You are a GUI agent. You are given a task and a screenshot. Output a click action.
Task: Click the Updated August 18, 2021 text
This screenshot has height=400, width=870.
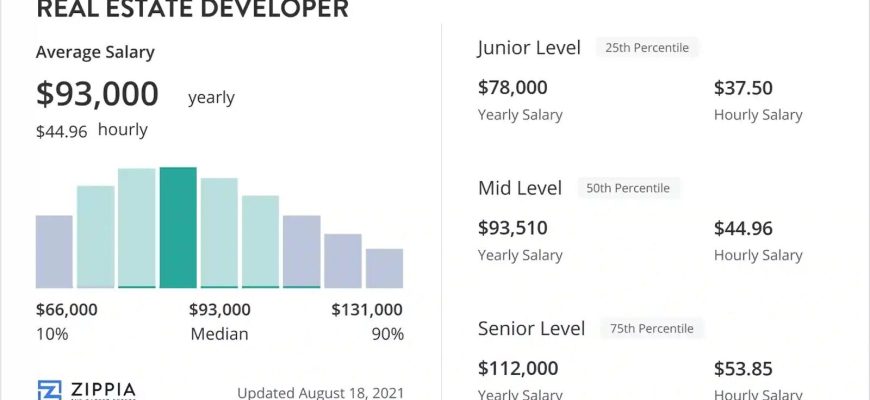(x=321, y=393)
